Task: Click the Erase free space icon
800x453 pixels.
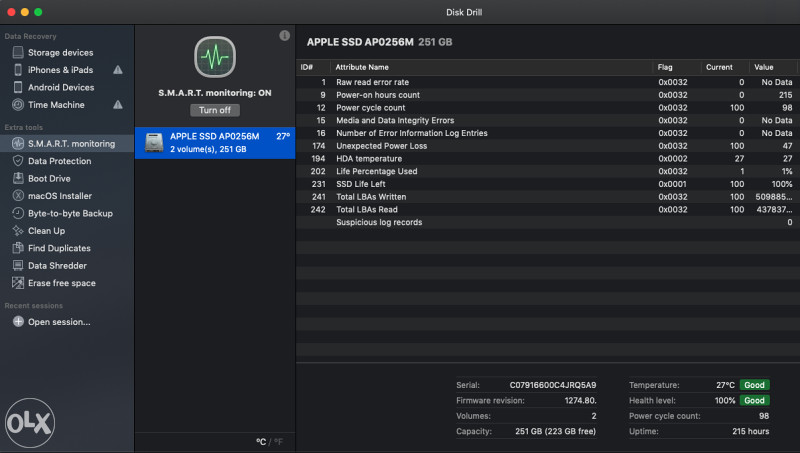Action: pos(18,283)
